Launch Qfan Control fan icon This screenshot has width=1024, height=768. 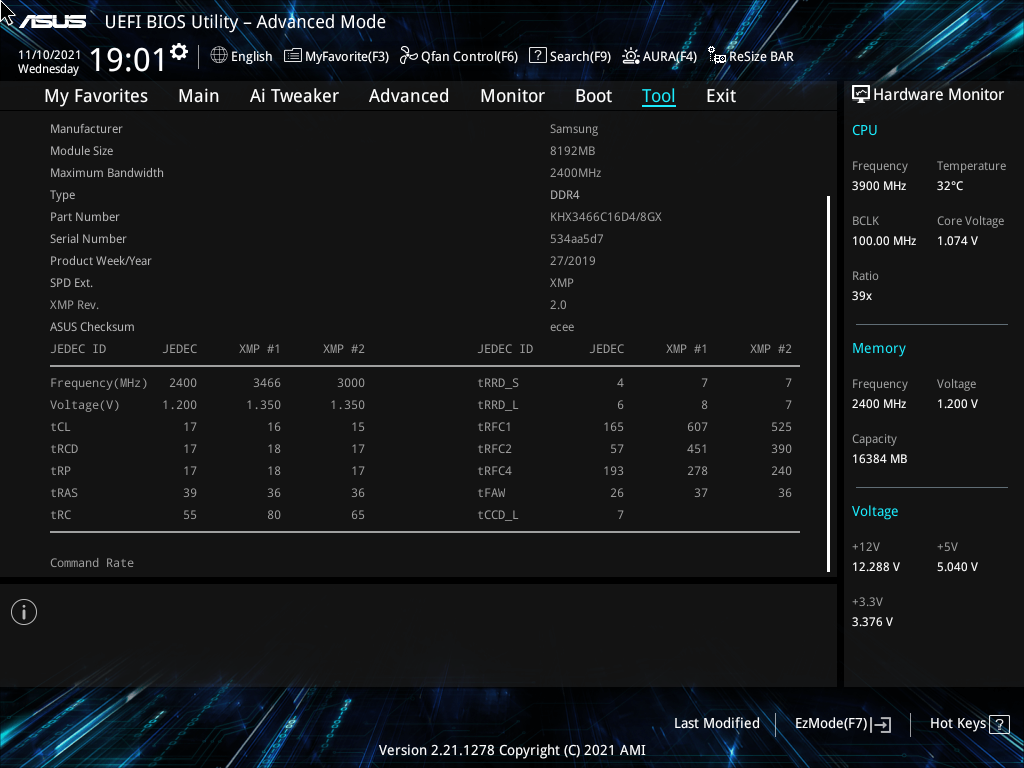tap(409, 56)
